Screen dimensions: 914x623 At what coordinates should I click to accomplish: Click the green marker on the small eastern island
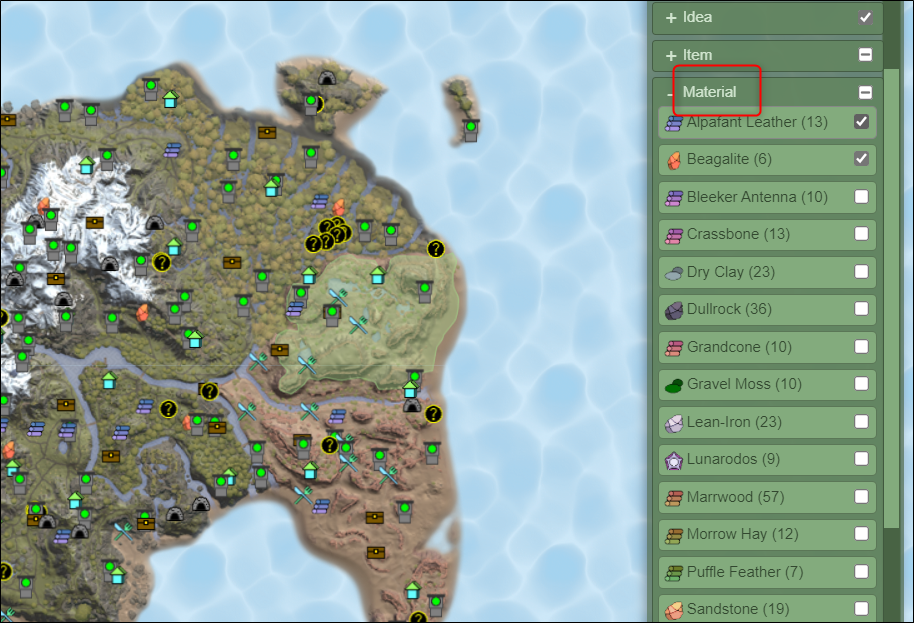(470, 129)
